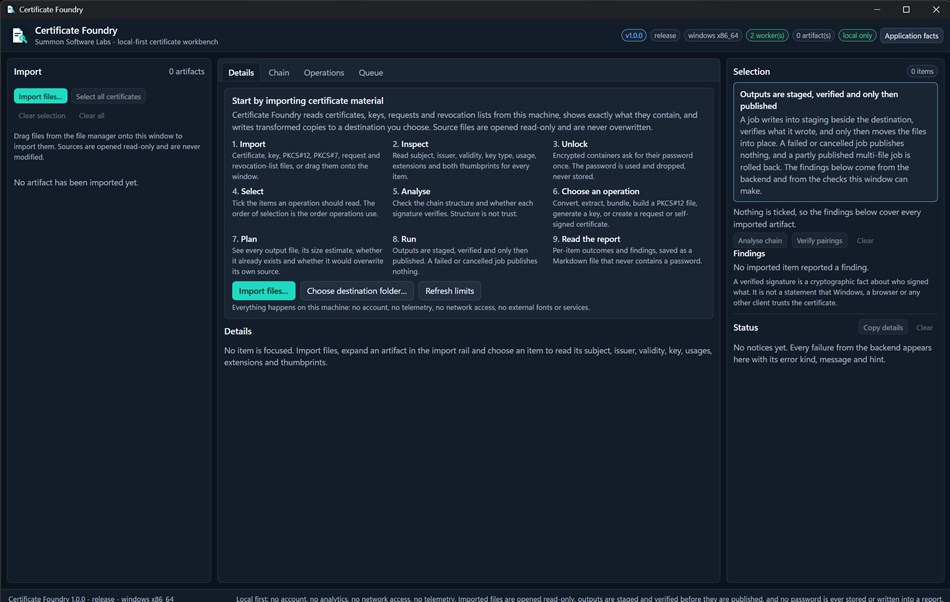
Task: Minimize the Certificate Foundry window
Action: click(x=877, y=9)
